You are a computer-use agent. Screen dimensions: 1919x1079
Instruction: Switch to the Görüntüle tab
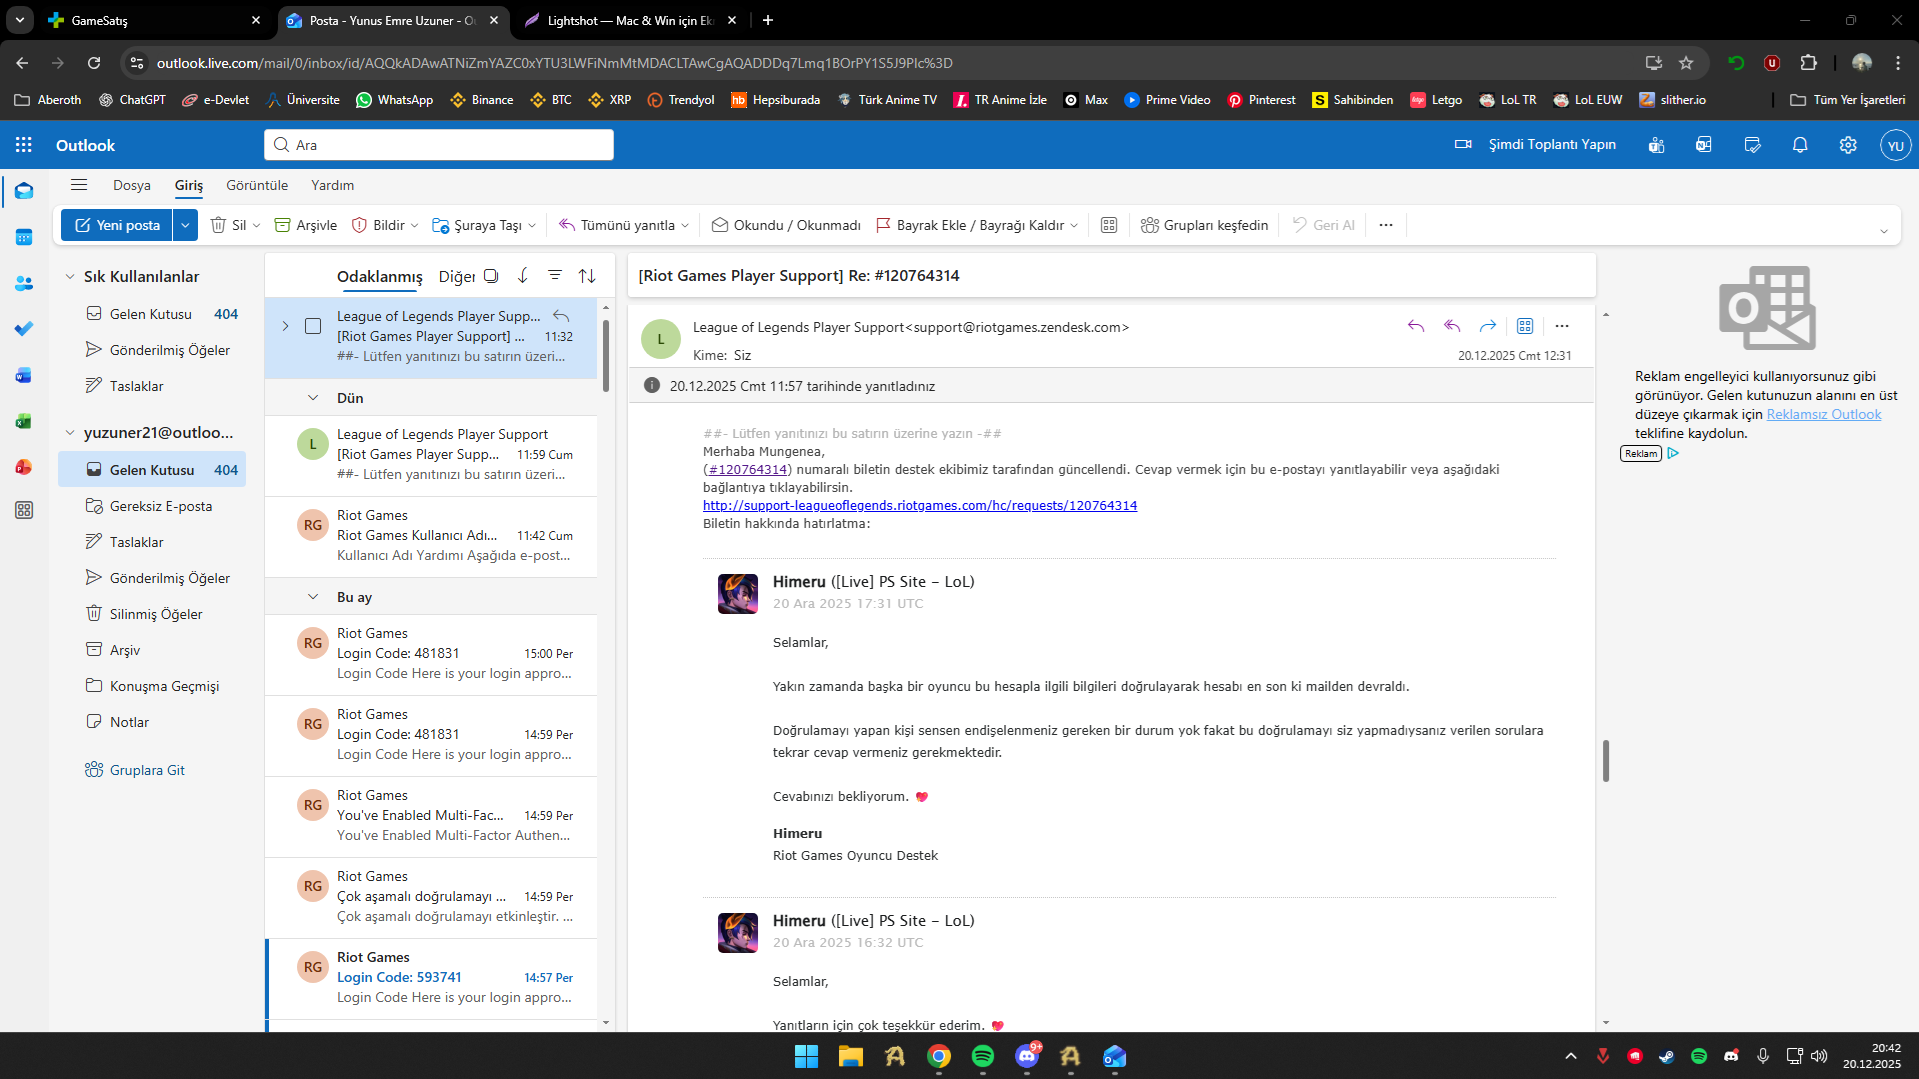(257, 185)
